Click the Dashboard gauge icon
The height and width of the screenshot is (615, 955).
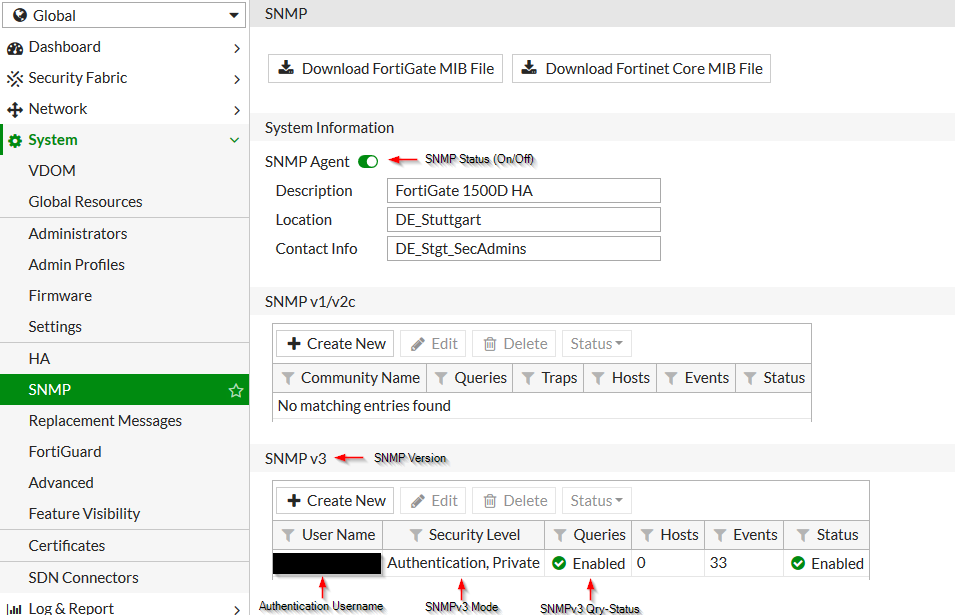pos(15,47)
